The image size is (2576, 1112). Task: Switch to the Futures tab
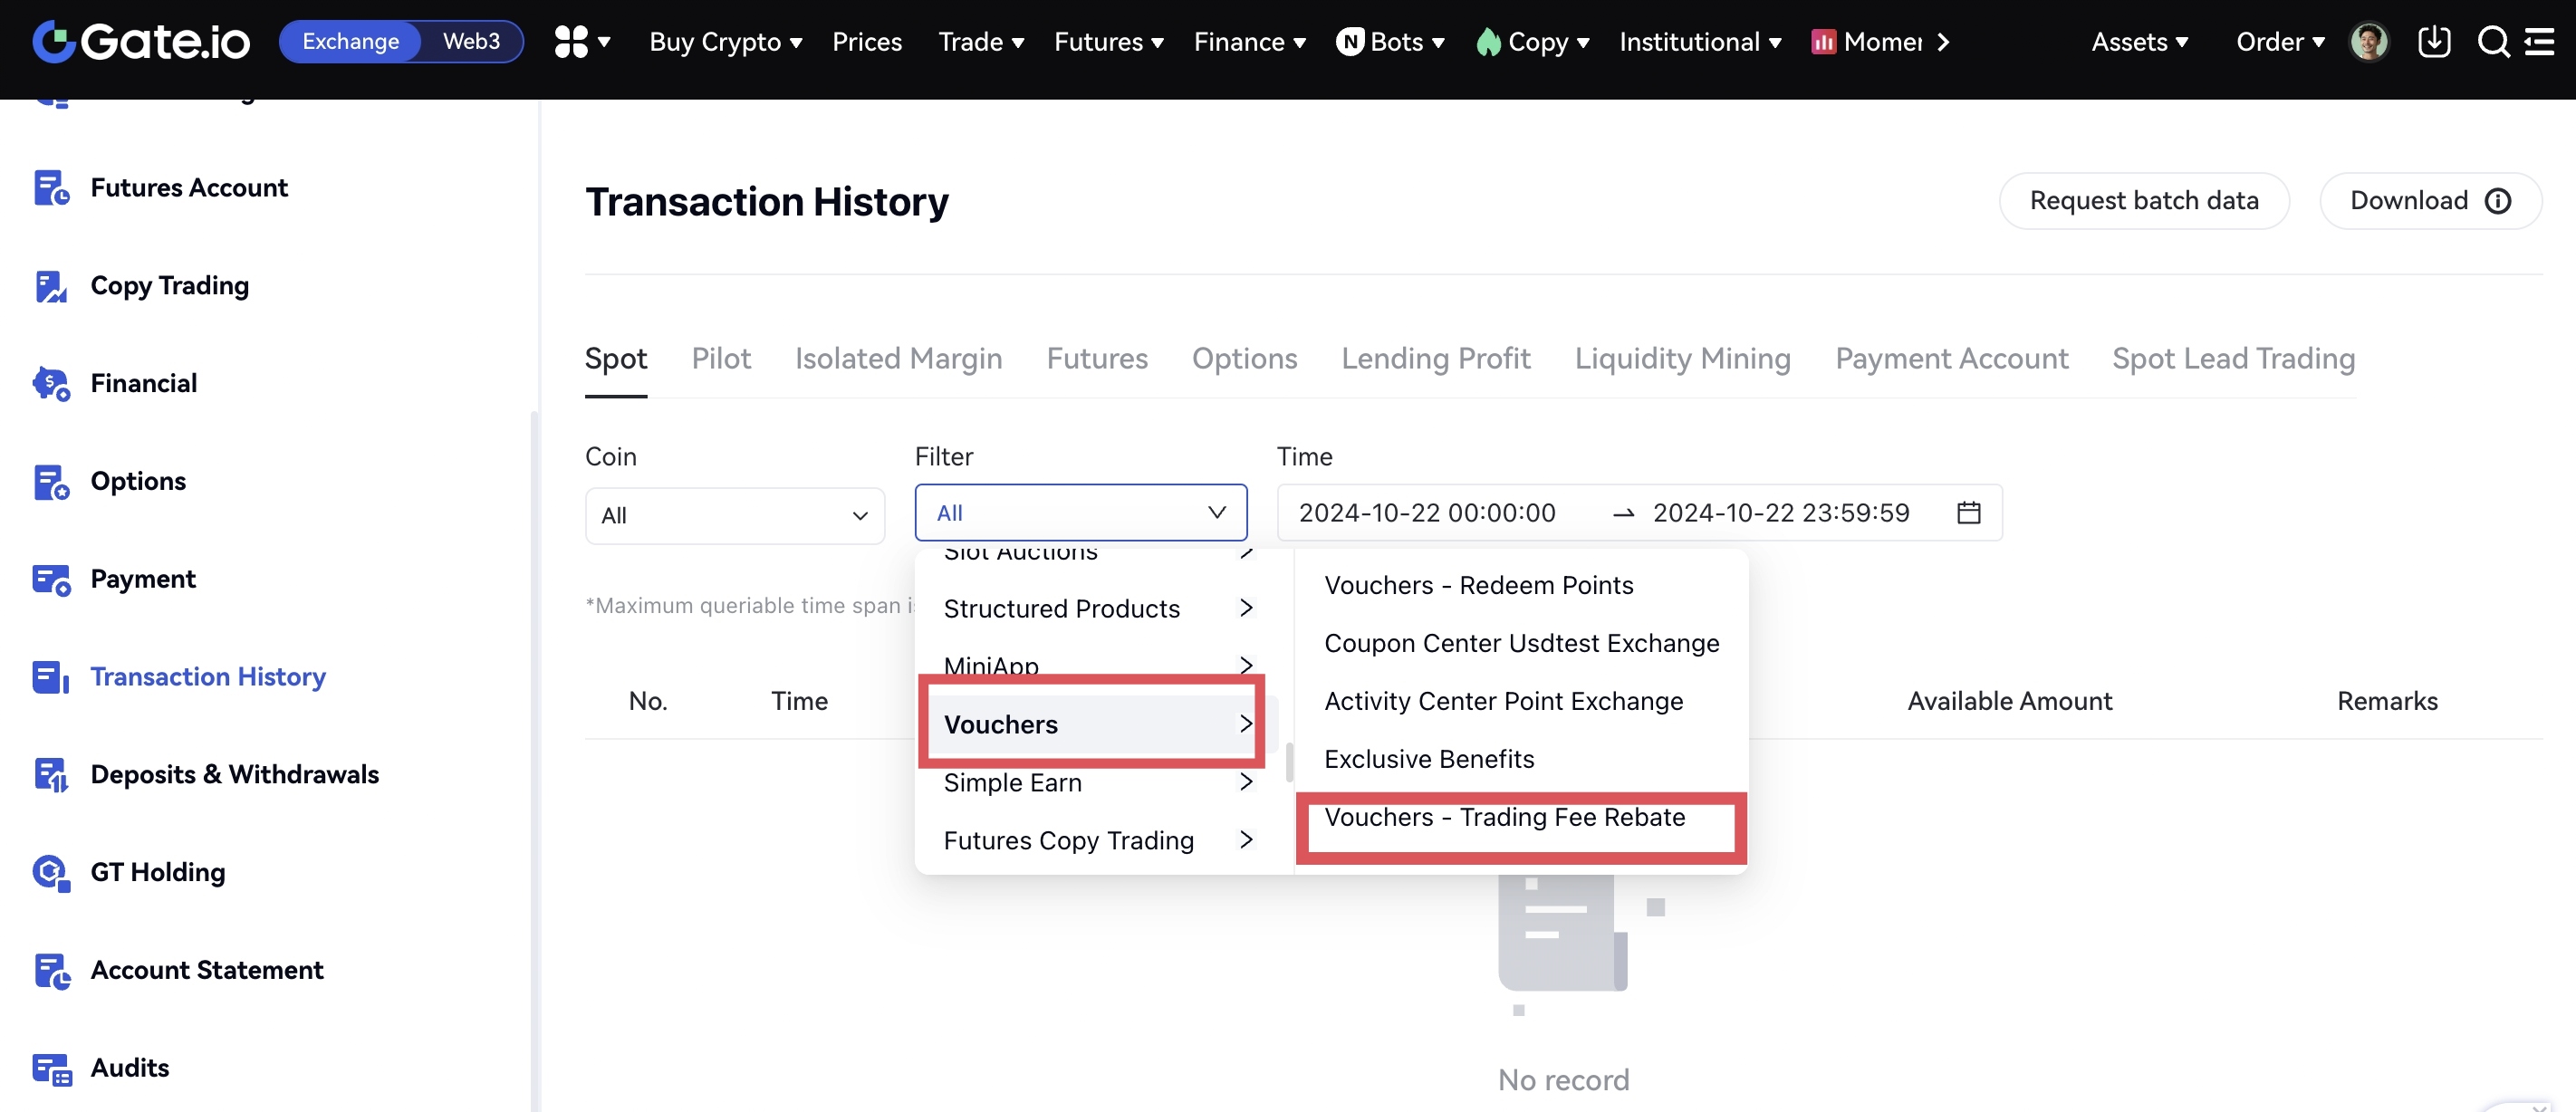coord(1096,358)
